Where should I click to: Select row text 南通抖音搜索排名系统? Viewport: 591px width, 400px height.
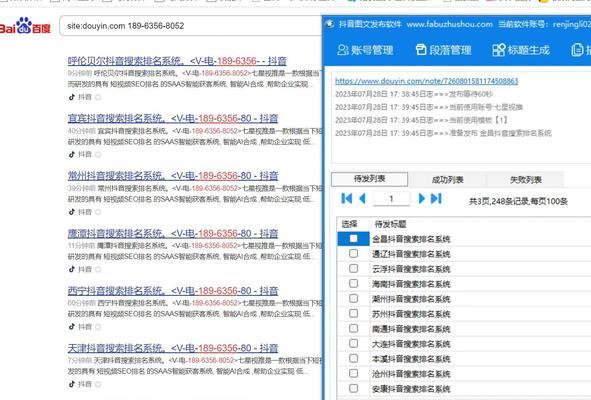411,329
